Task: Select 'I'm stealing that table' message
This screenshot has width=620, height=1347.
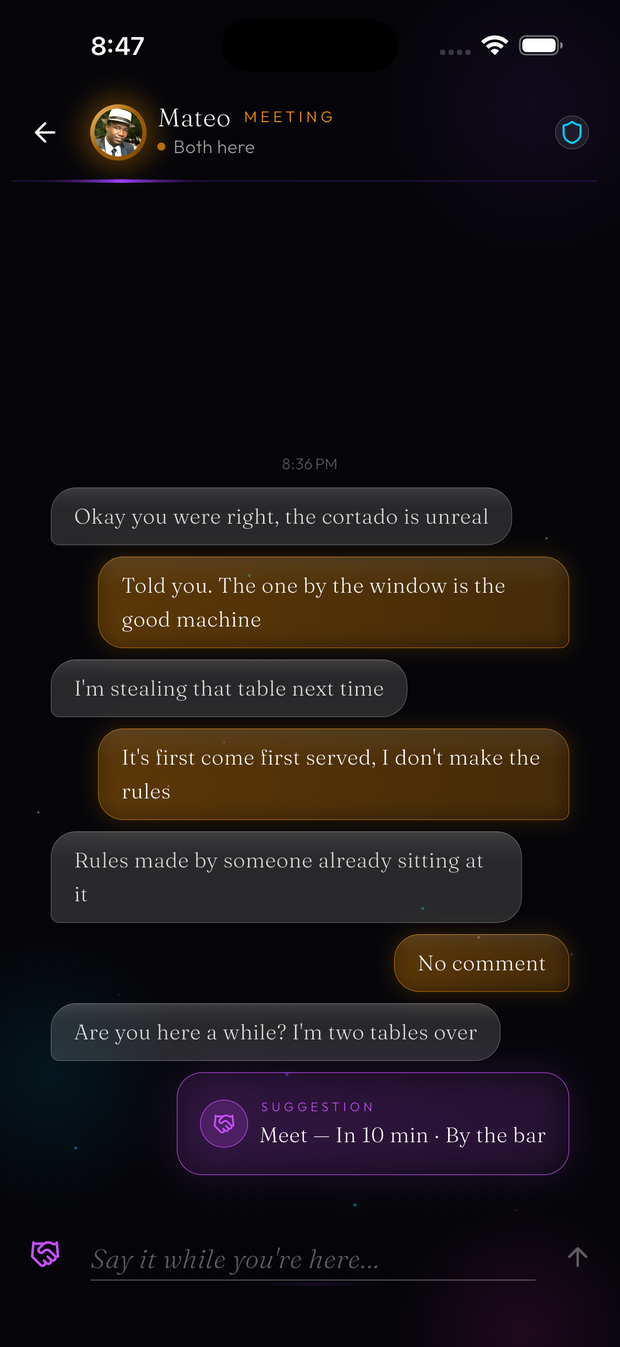Action: (x=229, y=688)
